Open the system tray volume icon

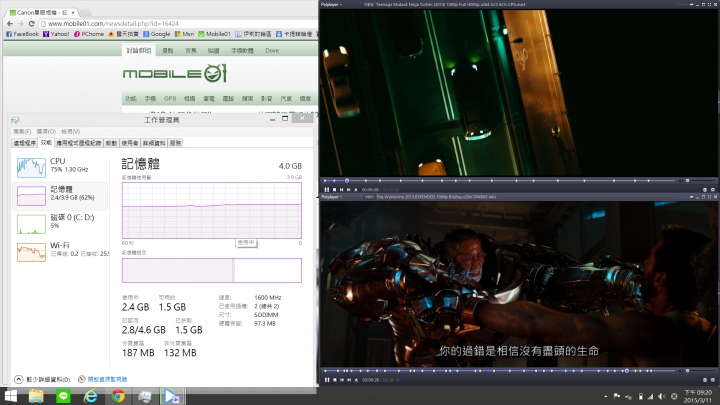click(662, 396)
